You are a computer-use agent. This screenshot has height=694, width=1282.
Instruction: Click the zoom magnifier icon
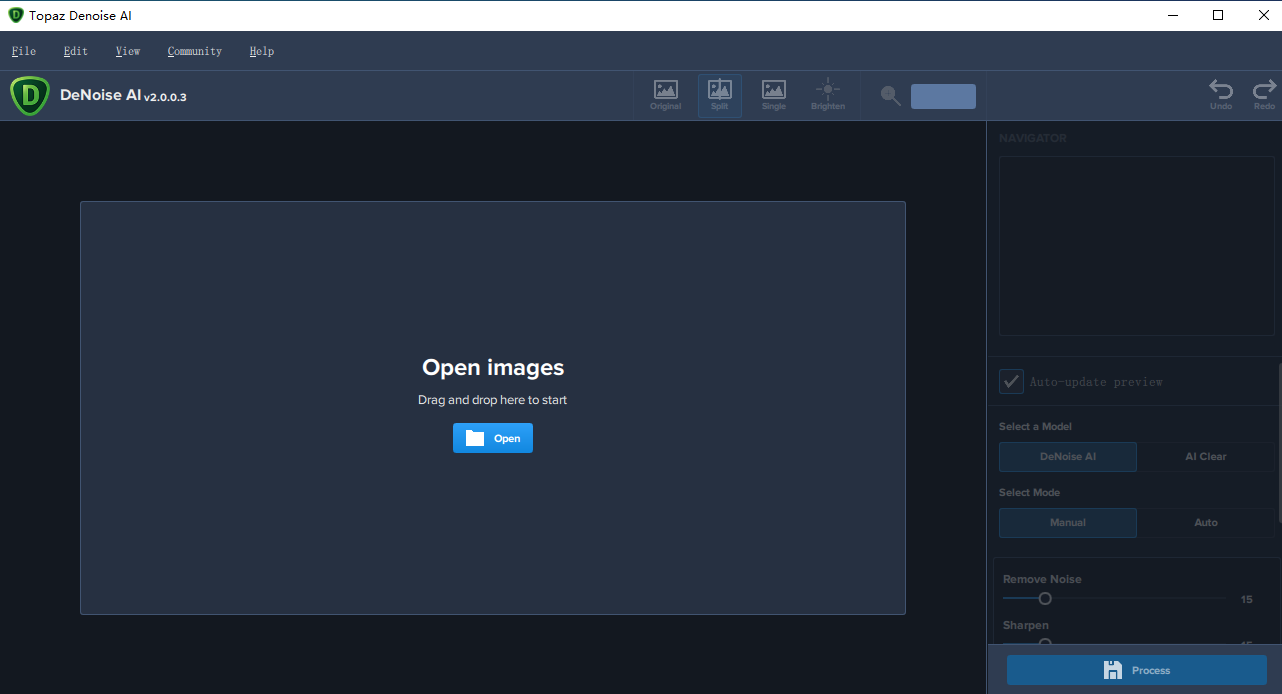891,96
